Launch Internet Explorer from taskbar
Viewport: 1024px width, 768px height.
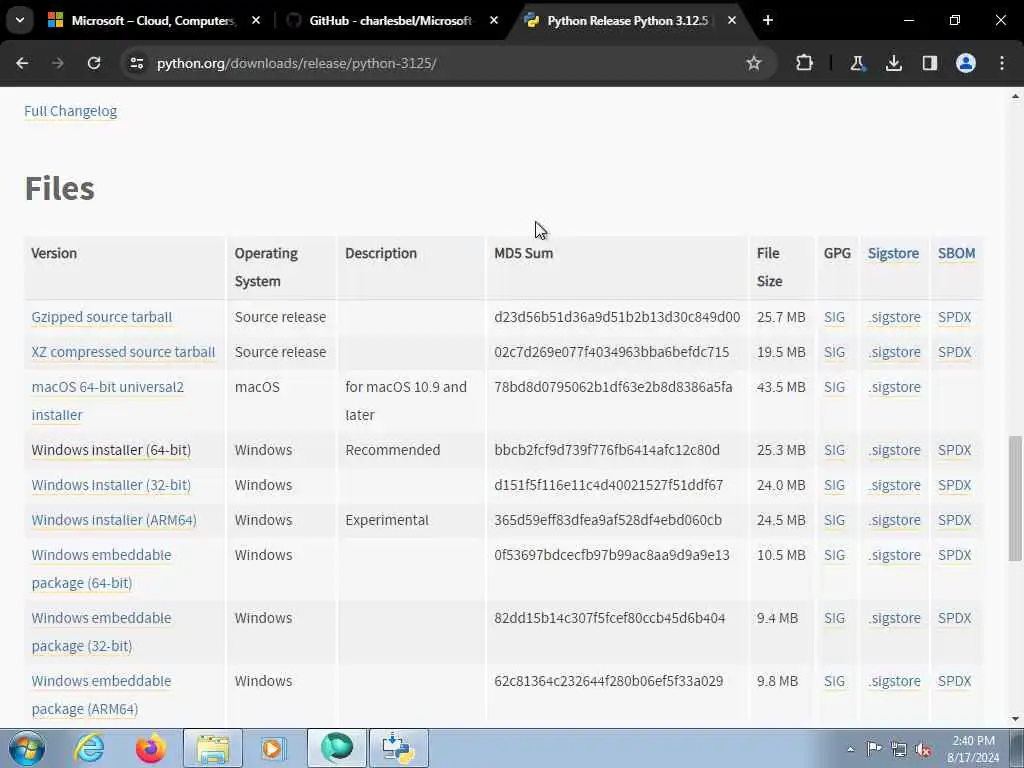point(89,748)
